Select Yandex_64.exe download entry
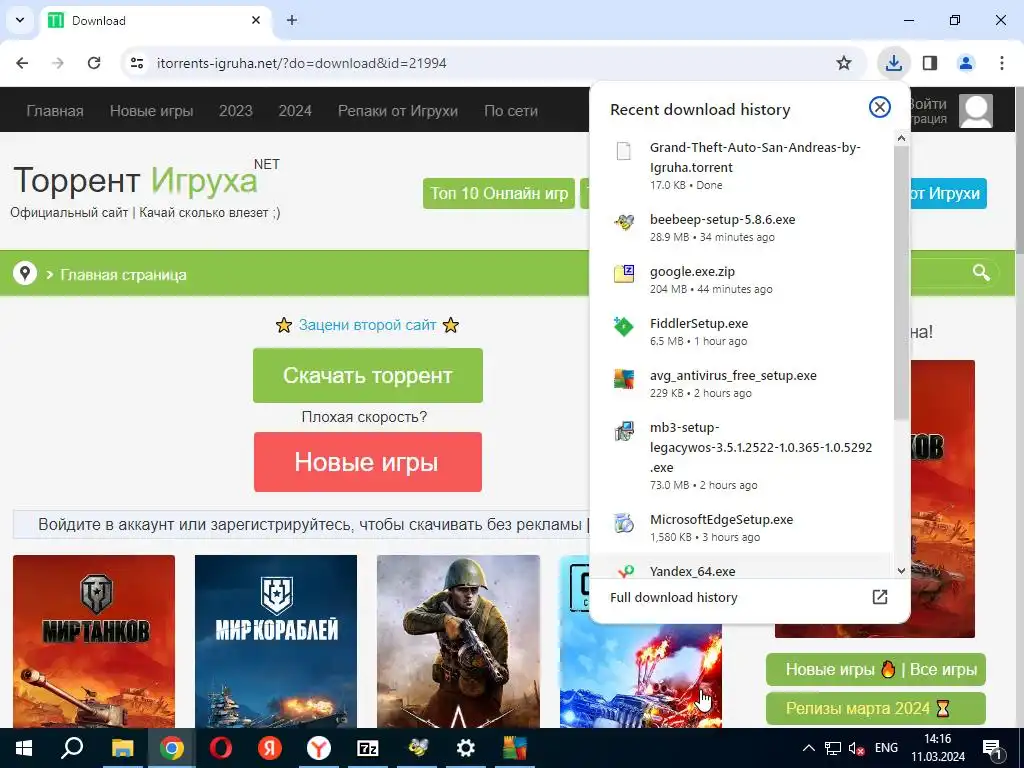Image resolution: width=1024 pixels, height=768 pixels. tap(741, 567)
